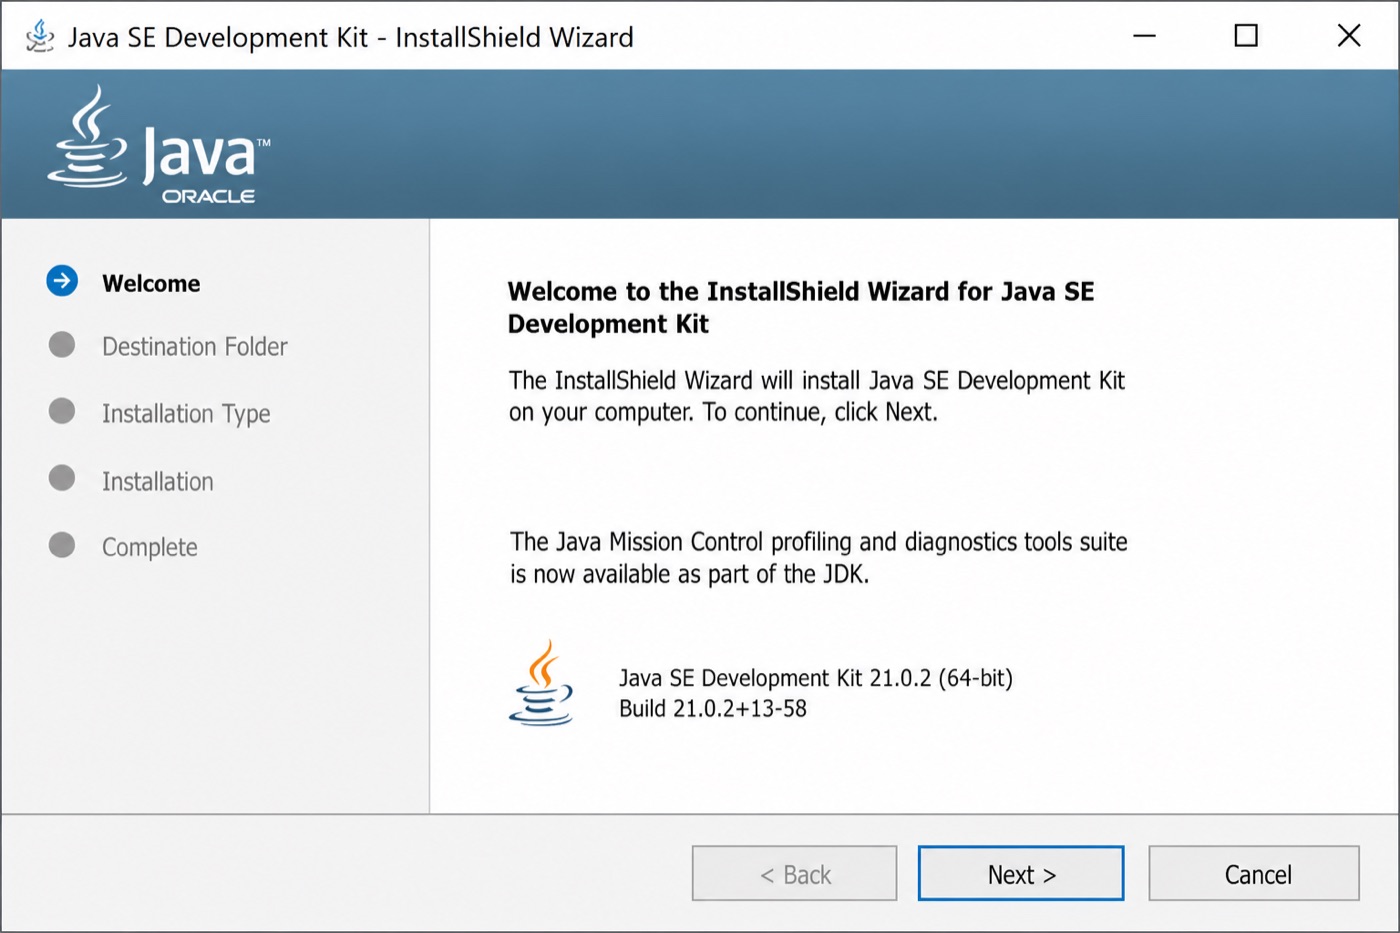Viewport: 1400px width, 933px height.
Task: Select the Installation step label
Action: tap(158, 481)
